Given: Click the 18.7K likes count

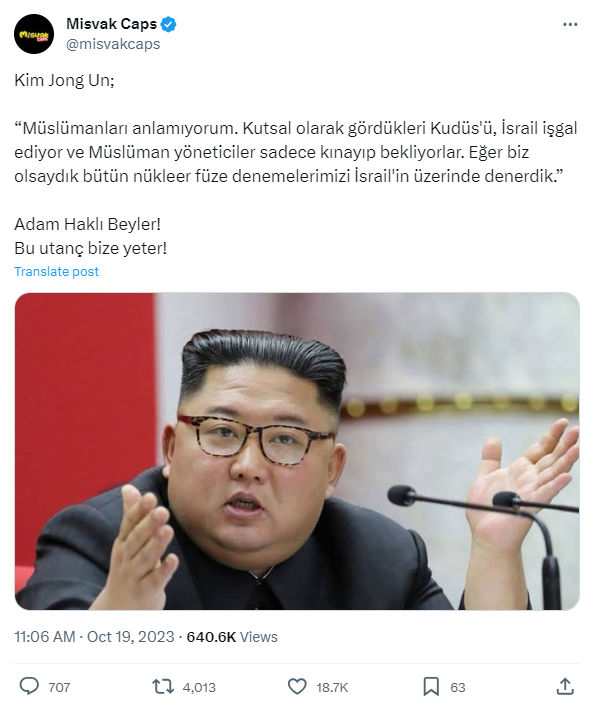Looking at the screenshot, I should [332, 688].
